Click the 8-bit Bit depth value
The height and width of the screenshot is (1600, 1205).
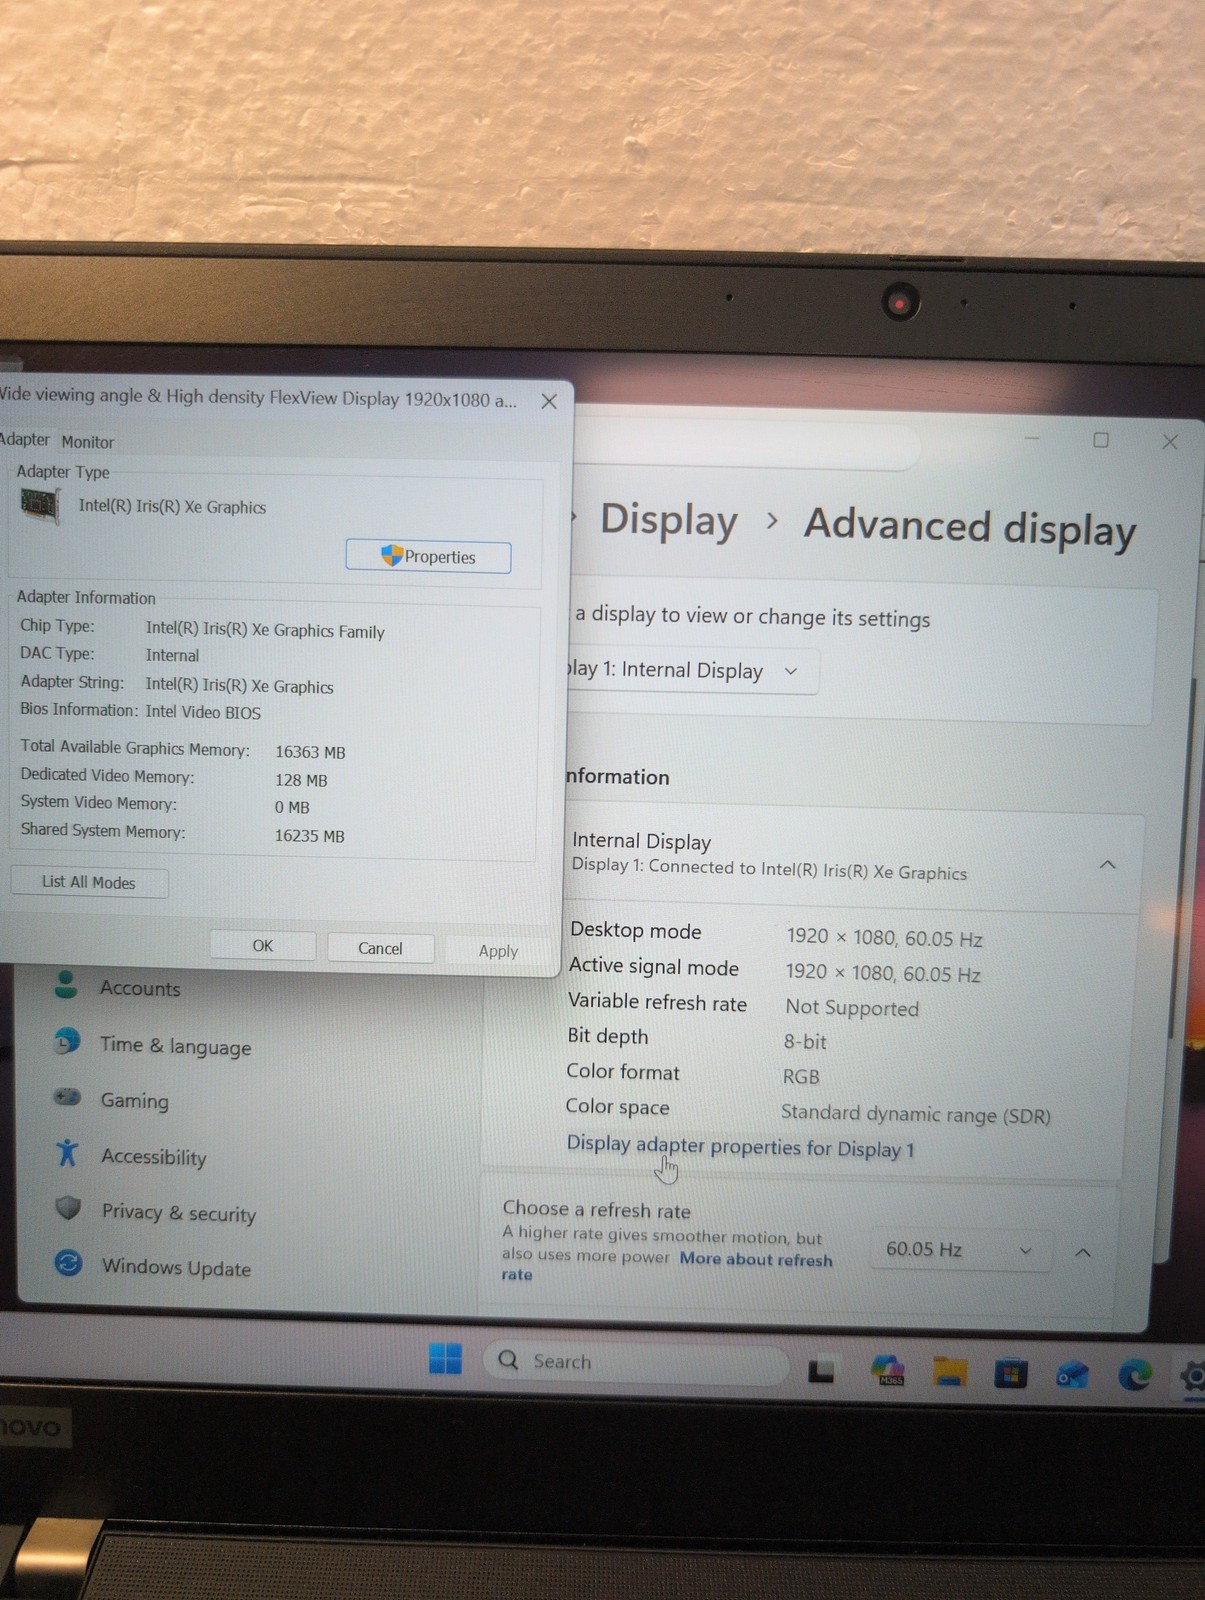805,1042
